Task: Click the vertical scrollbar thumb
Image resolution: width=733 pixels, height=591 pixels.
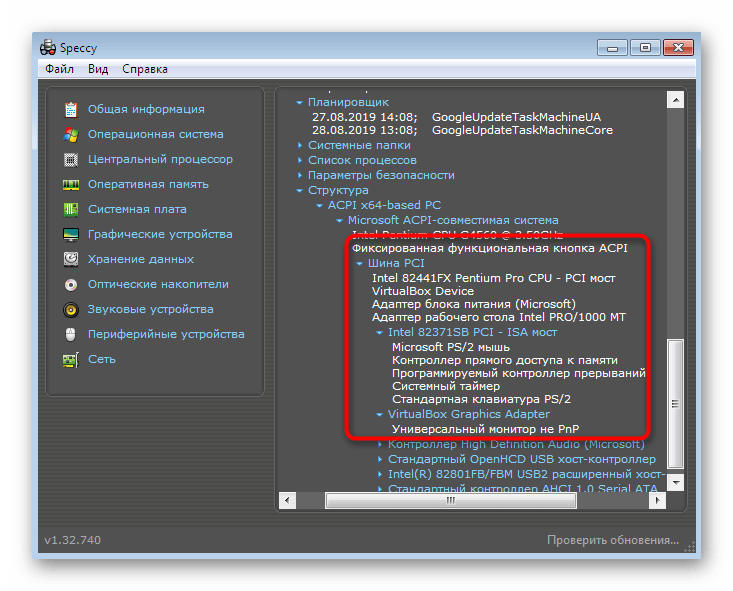Action: click(x=676, y=404)
